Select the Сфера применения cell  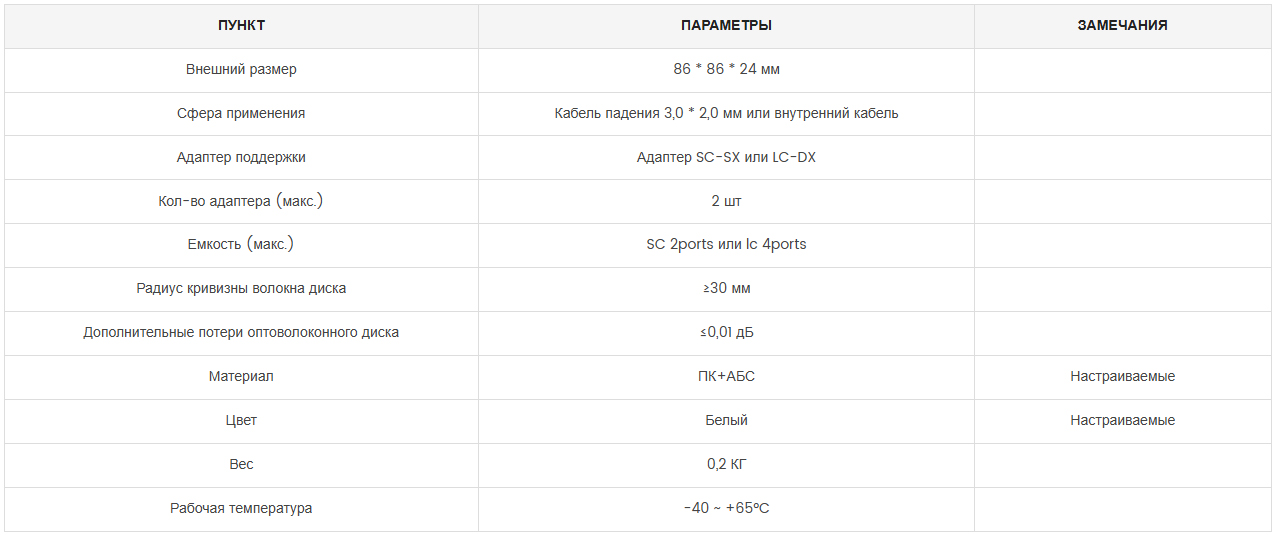[x=241, y=114]
